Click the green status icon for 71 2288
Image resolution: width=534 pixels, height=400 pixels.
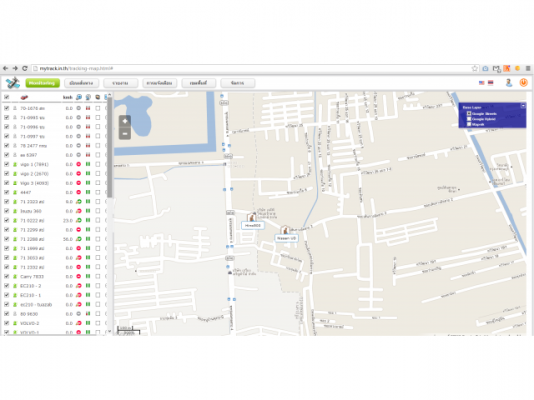pos(79,239)
